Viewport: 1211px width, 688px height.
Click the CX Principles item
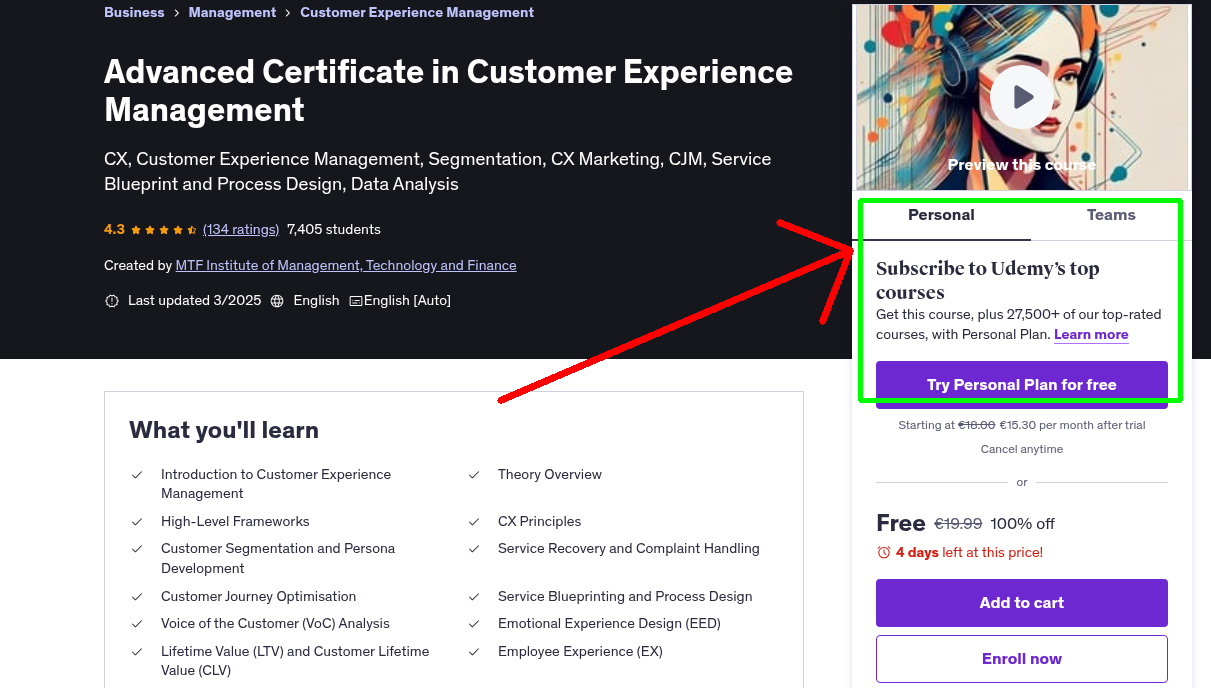point(539,521)
